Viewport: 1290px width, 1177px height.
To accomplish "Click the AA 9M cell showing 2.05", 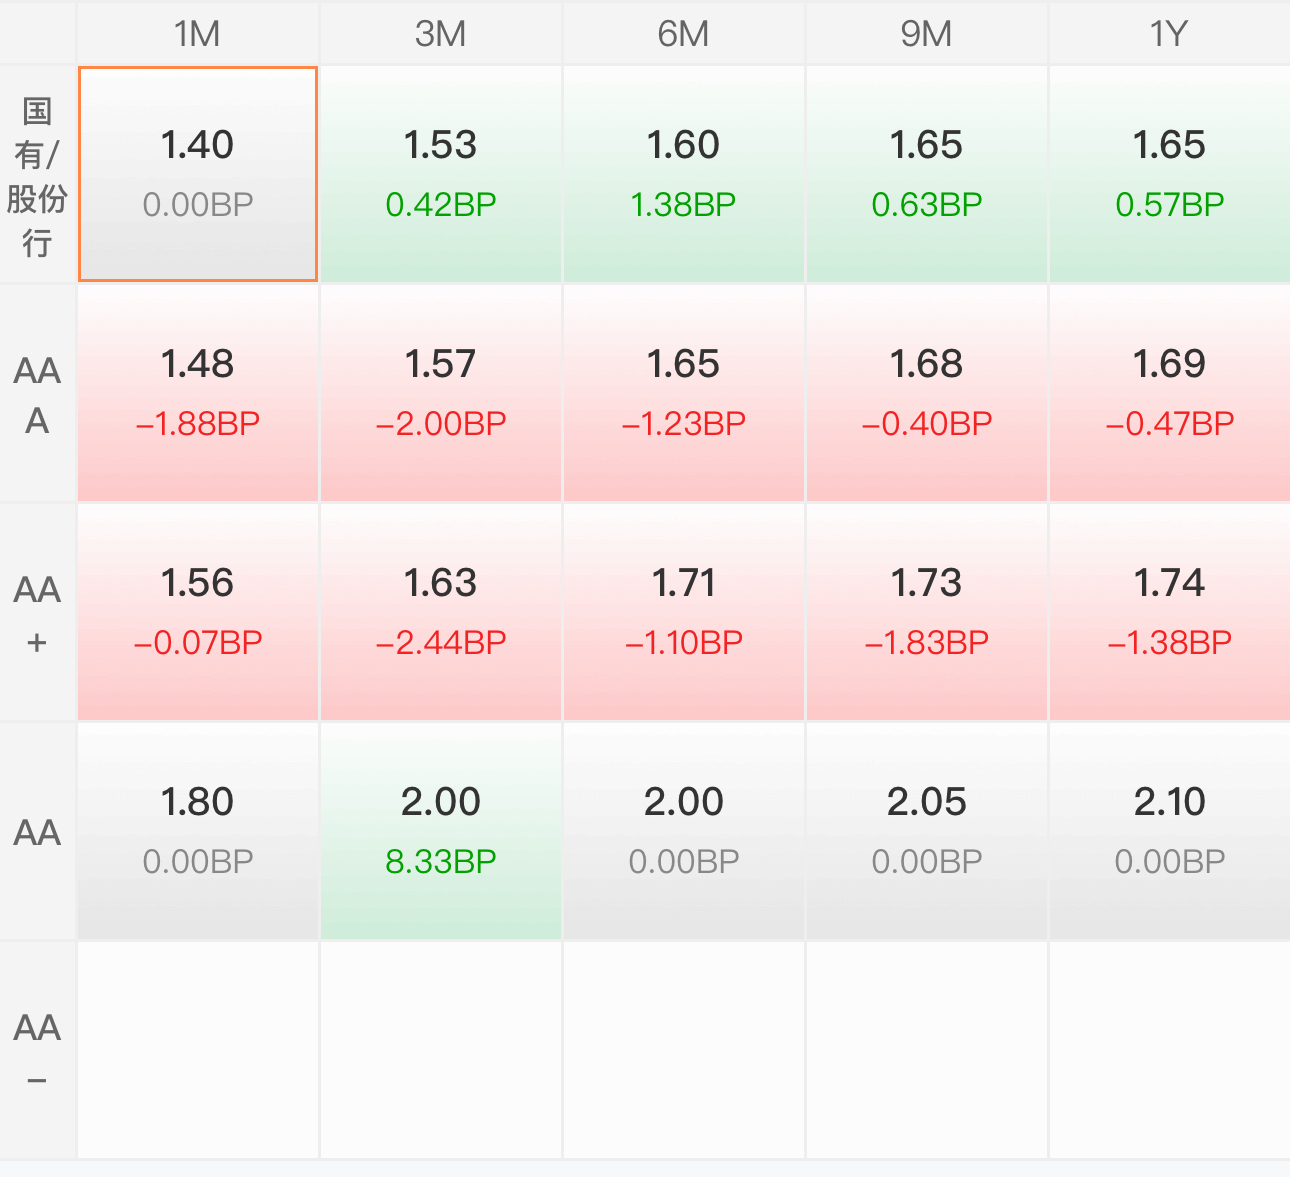I will [x=926, y=830].
